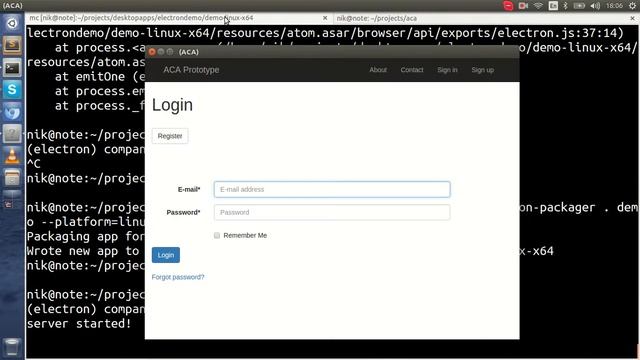Open the Terminal dock icon
This screenshot has width=640, height=360.
(12, 68)
